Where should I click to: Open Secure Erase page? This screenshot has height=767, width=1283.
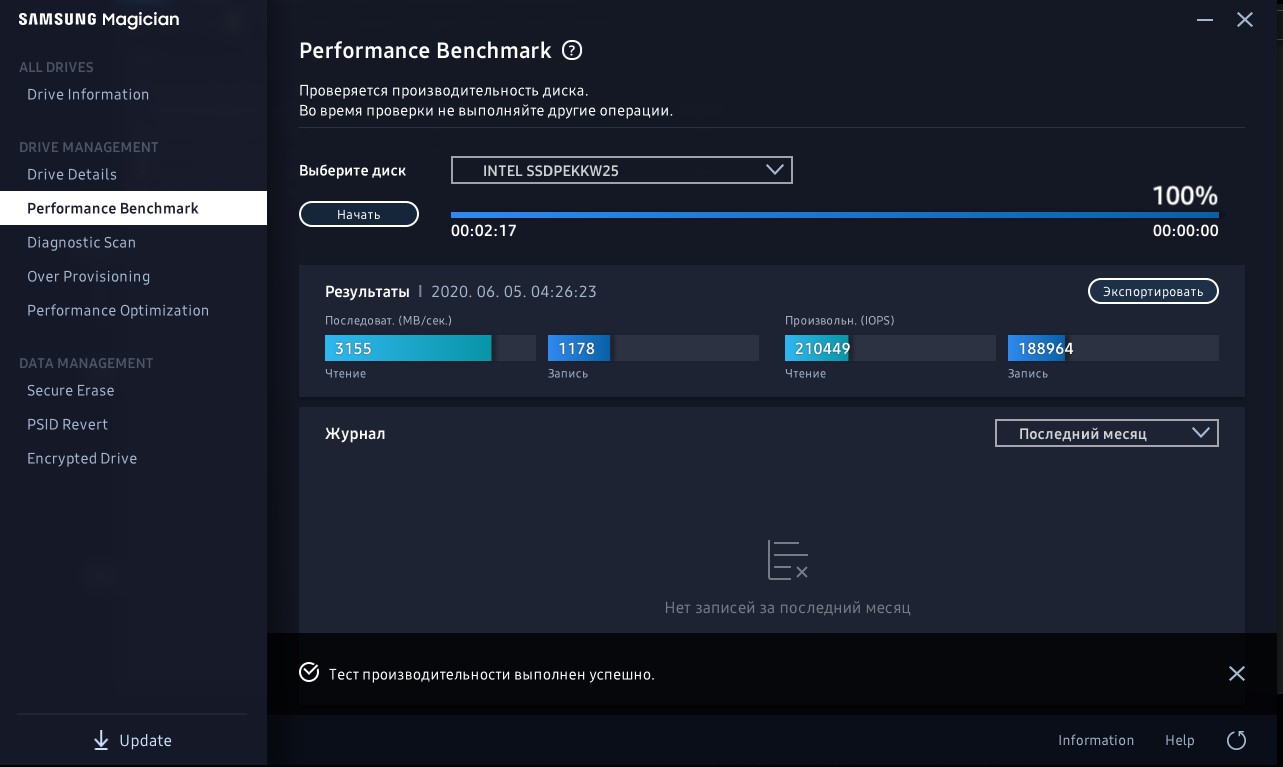tap(70, 390)
